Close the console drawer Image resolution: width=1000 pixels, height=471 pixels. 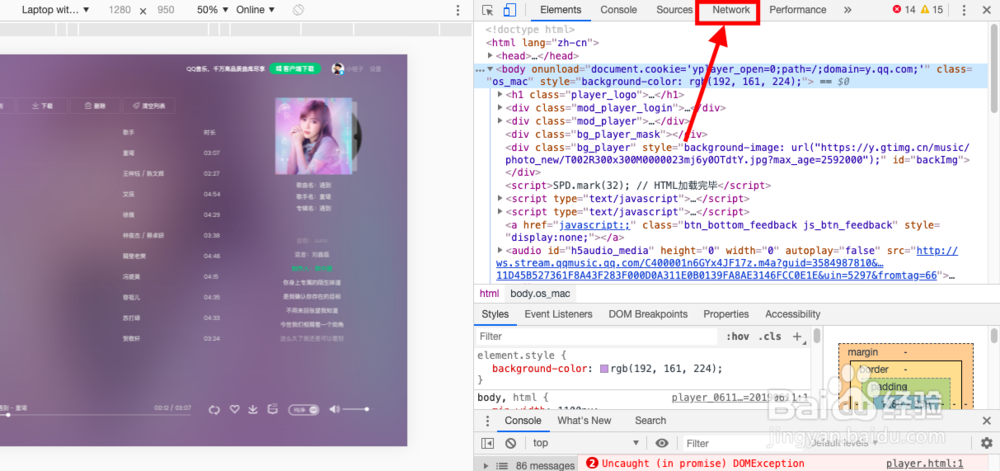click(987, 421)
